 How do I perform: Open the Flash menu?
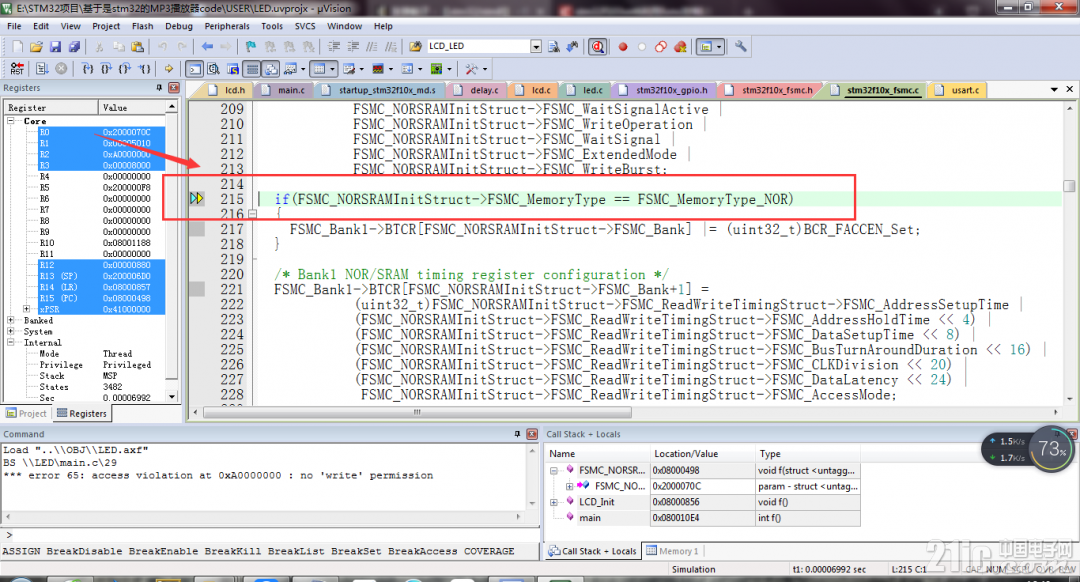[x=142, y=26]
